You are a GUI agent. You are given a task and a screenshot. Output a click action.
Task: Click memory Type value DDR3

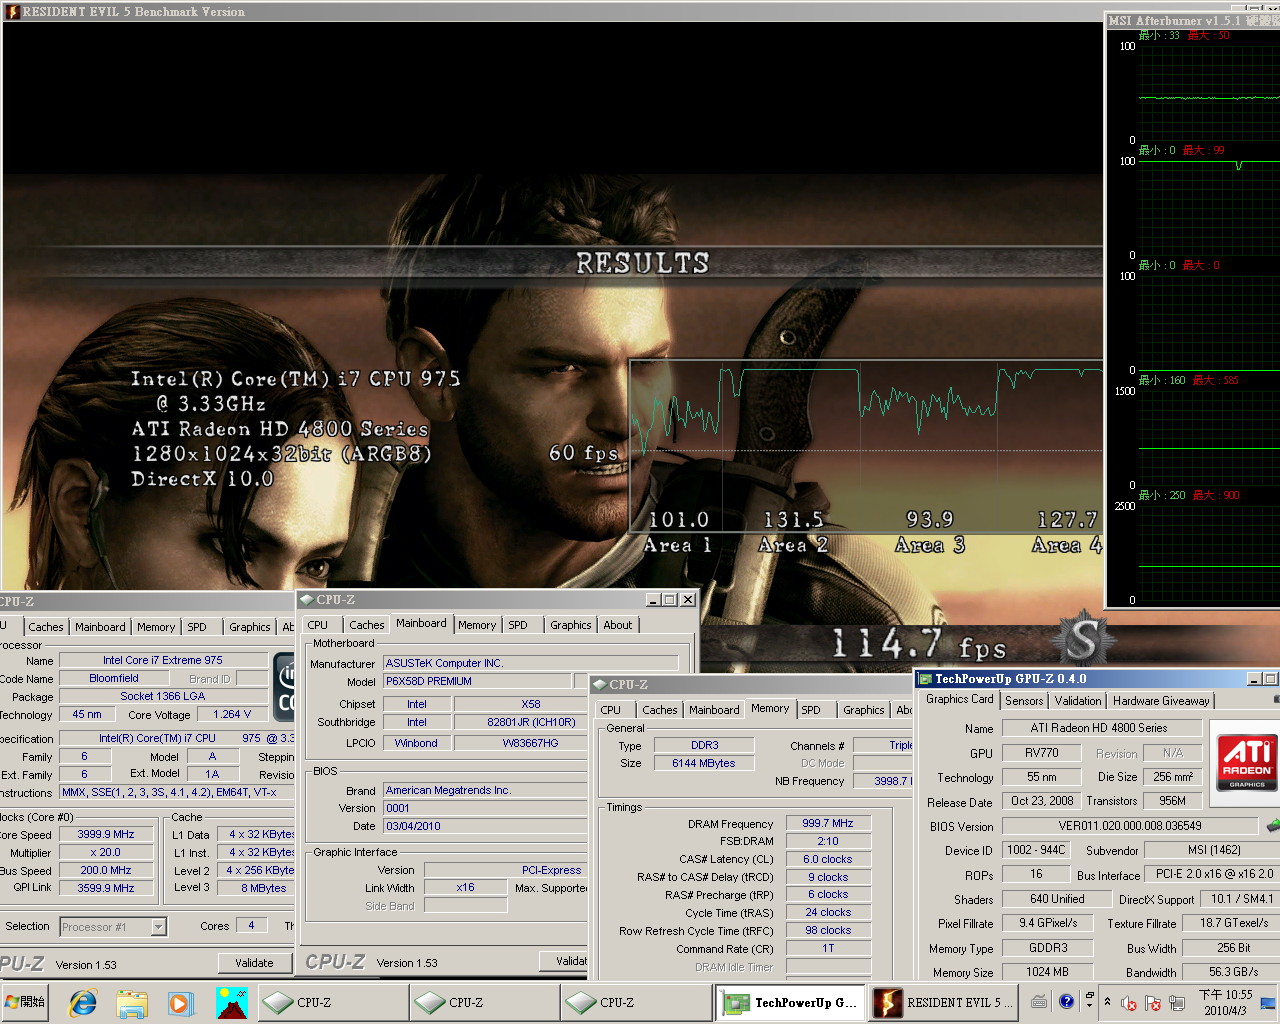click(x=704, y=745)
